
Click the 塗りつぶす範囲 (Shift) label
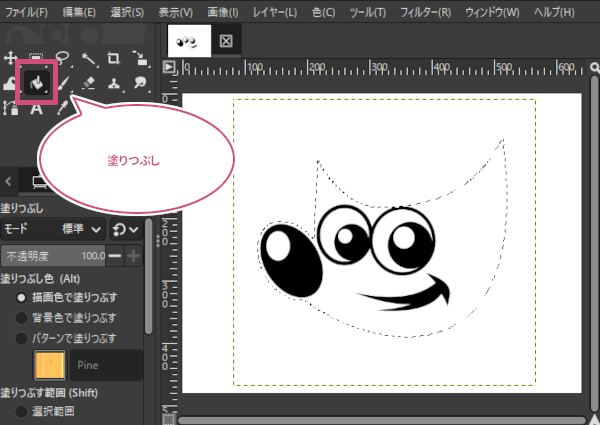click(49, 392)
